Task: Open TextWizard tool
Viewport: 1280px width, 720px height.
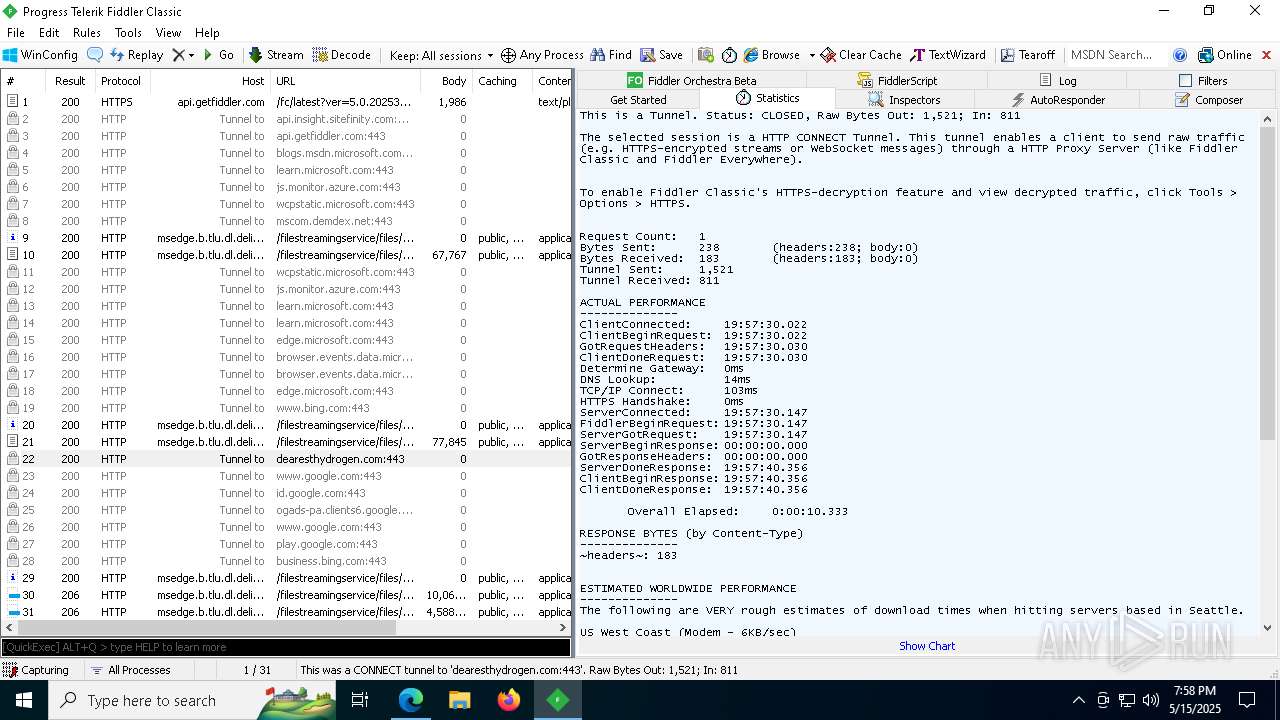Action: [947, 55]
